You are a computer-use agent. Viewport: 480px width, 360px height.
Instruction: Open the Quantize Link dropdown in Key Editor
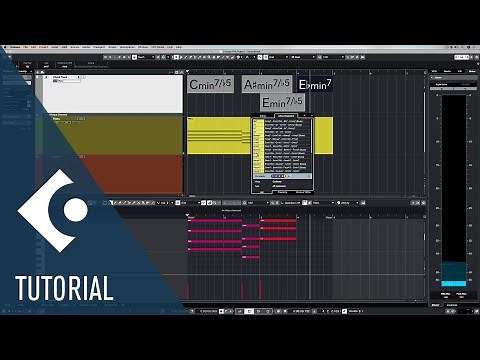tap(291, 203)
